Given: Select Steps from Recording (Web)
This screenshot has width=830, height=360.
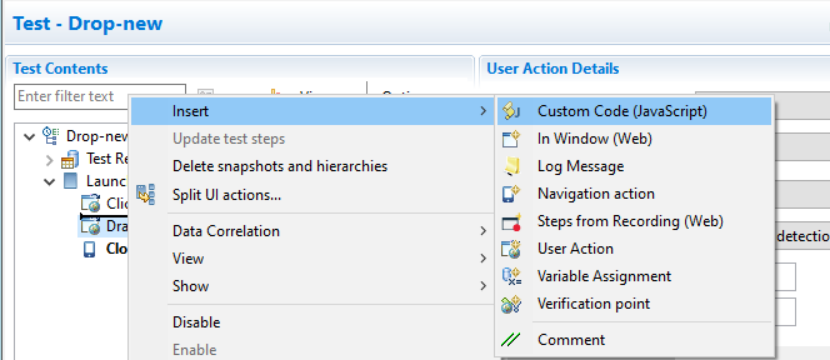Looking at the screenshot, I should pyautogui.click(x=634, y=221).
